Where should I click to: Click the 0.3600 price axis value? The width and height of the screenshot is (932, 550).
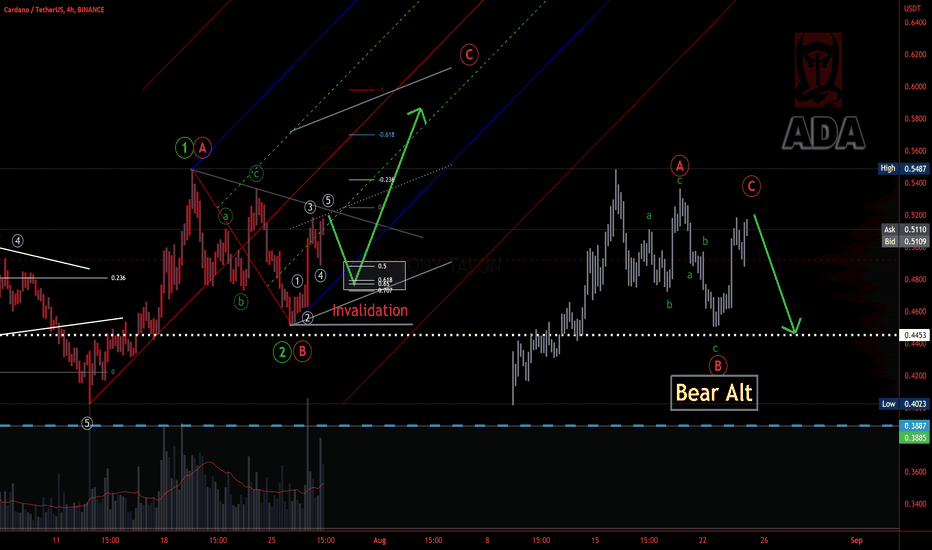click(915, 472)
